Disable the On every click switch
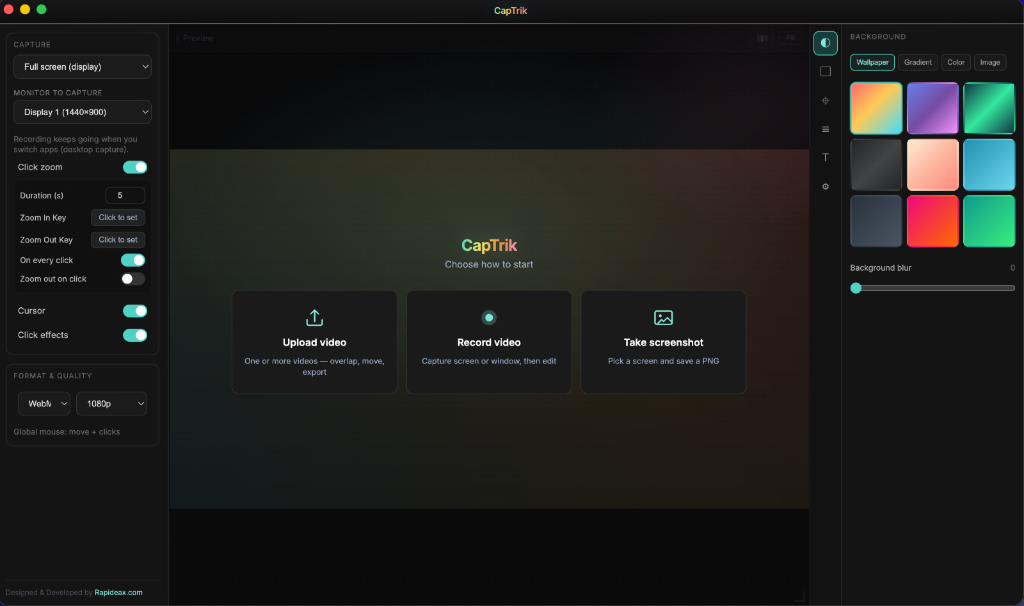Viewport: 1024px width, 606px height. point(133,260)
